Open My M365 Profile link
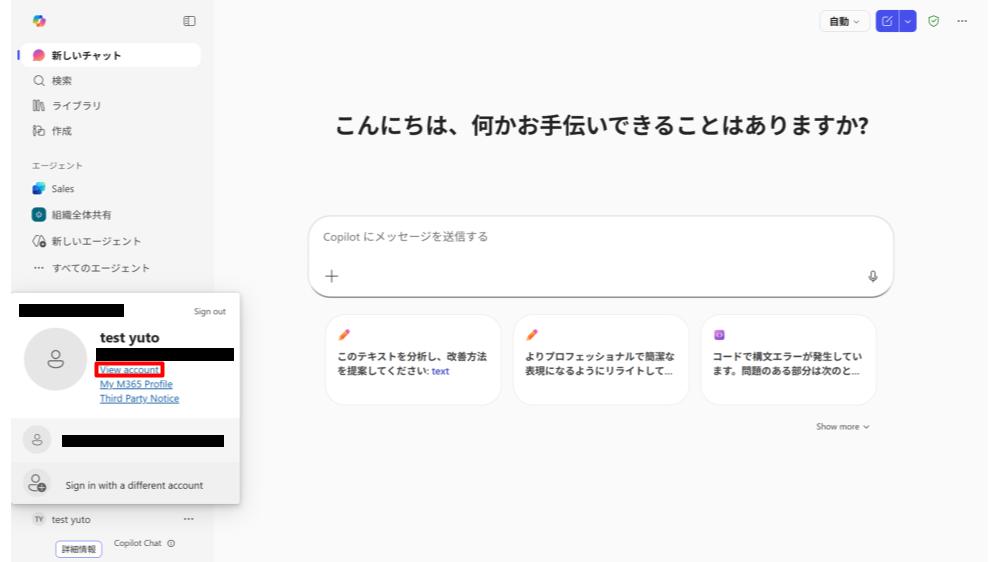999x562 pixels. pos(136,384)
